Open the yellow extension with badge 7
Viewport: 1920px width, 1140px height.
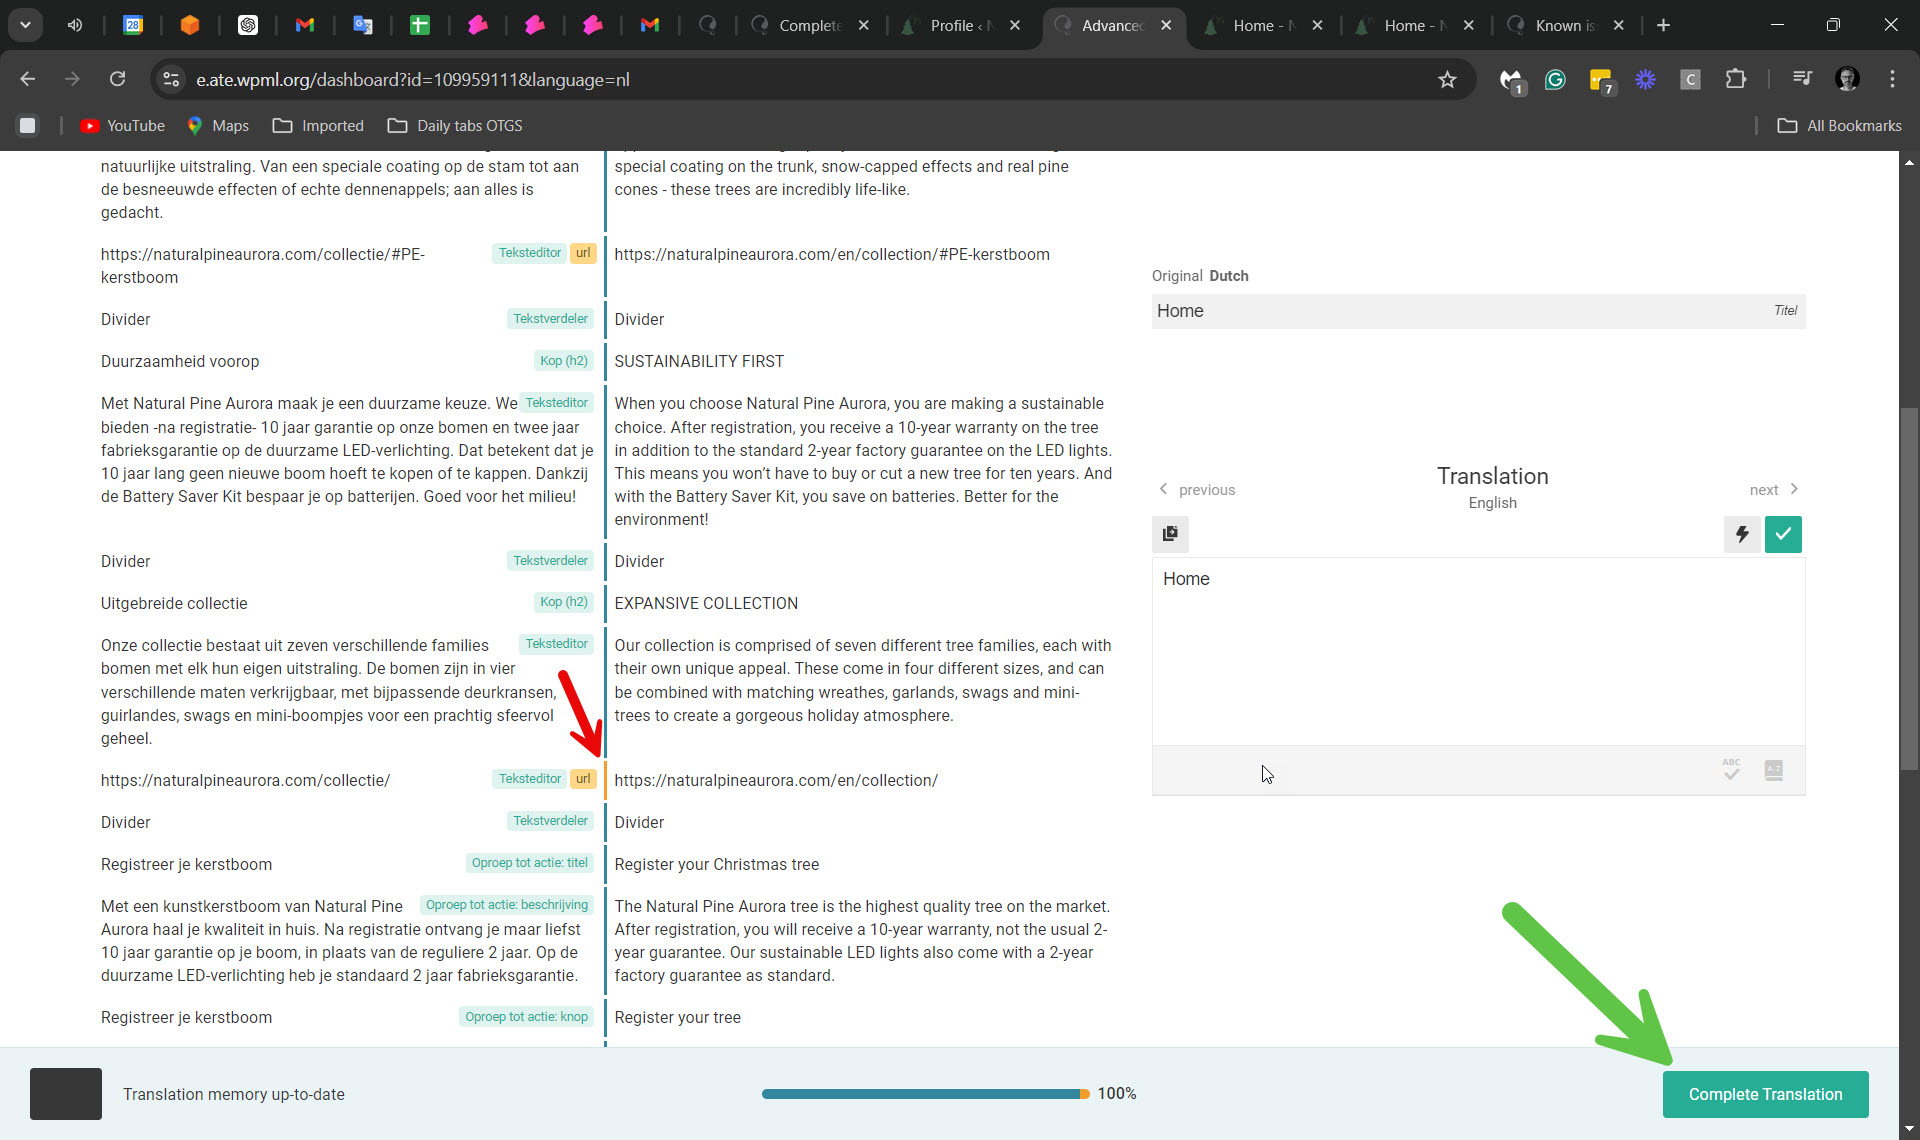click(1601, 80)
